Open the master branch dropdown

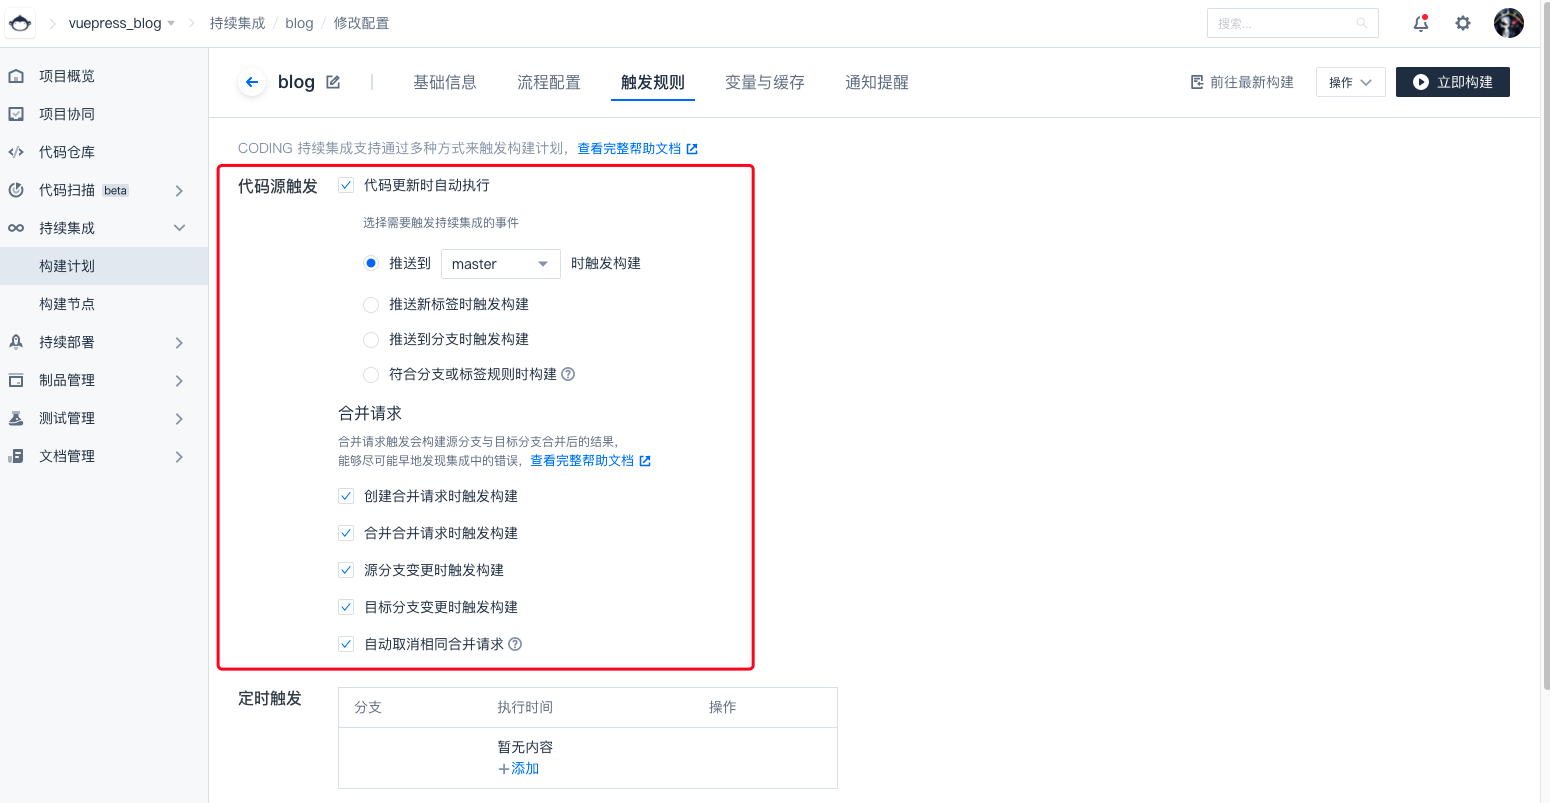point(500,264)
